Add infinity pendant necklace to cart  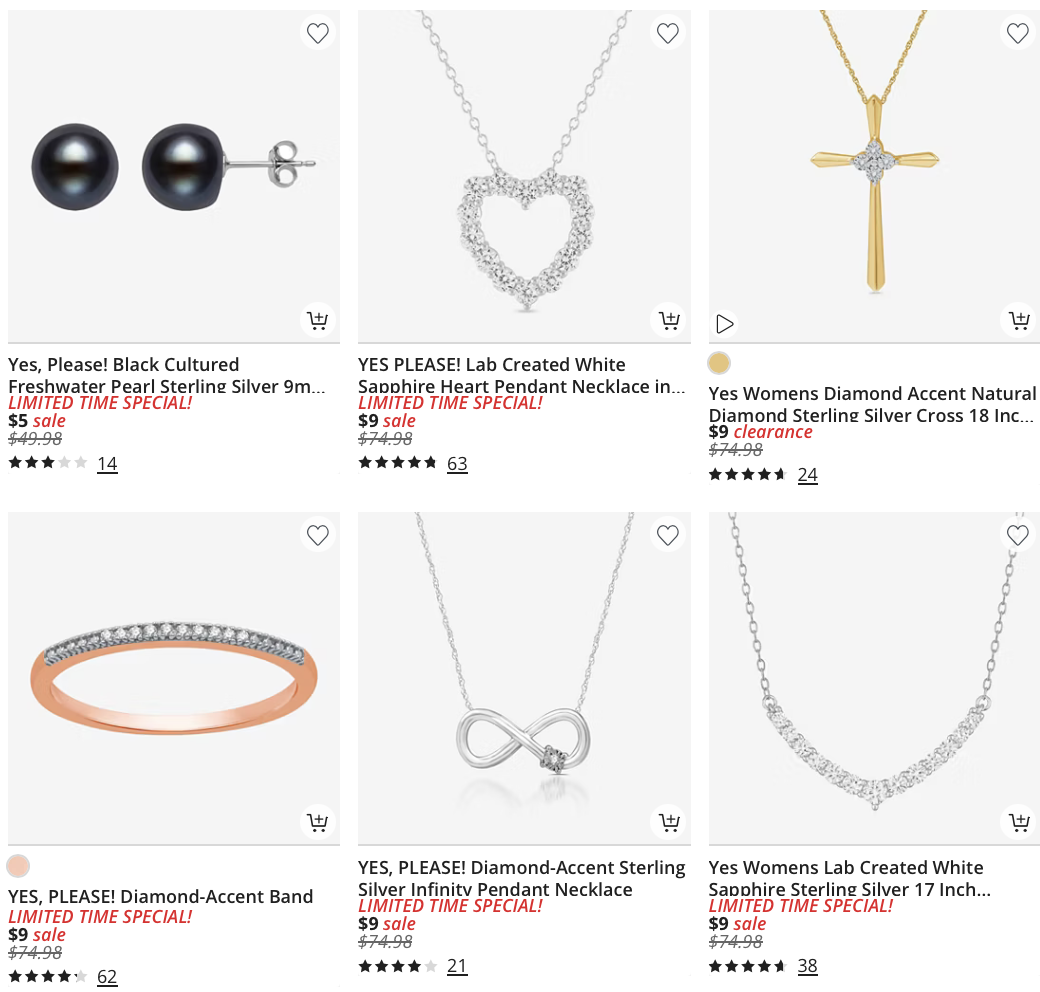(667, 822)
